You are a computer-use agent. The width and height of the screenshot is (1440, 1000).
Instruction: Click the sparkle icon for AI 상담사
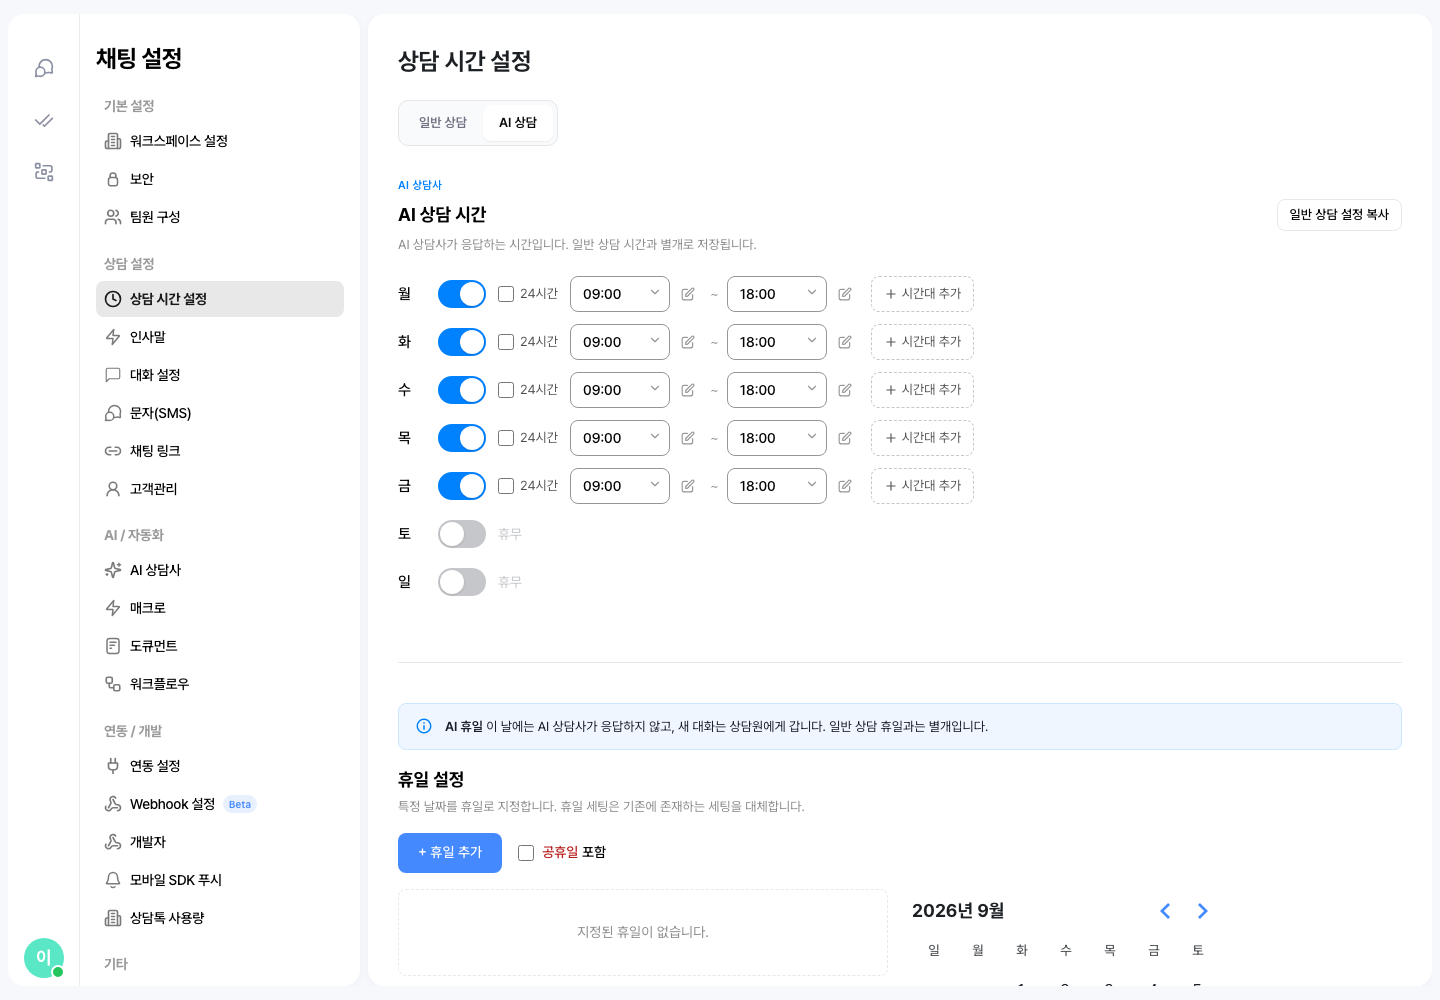113,570
